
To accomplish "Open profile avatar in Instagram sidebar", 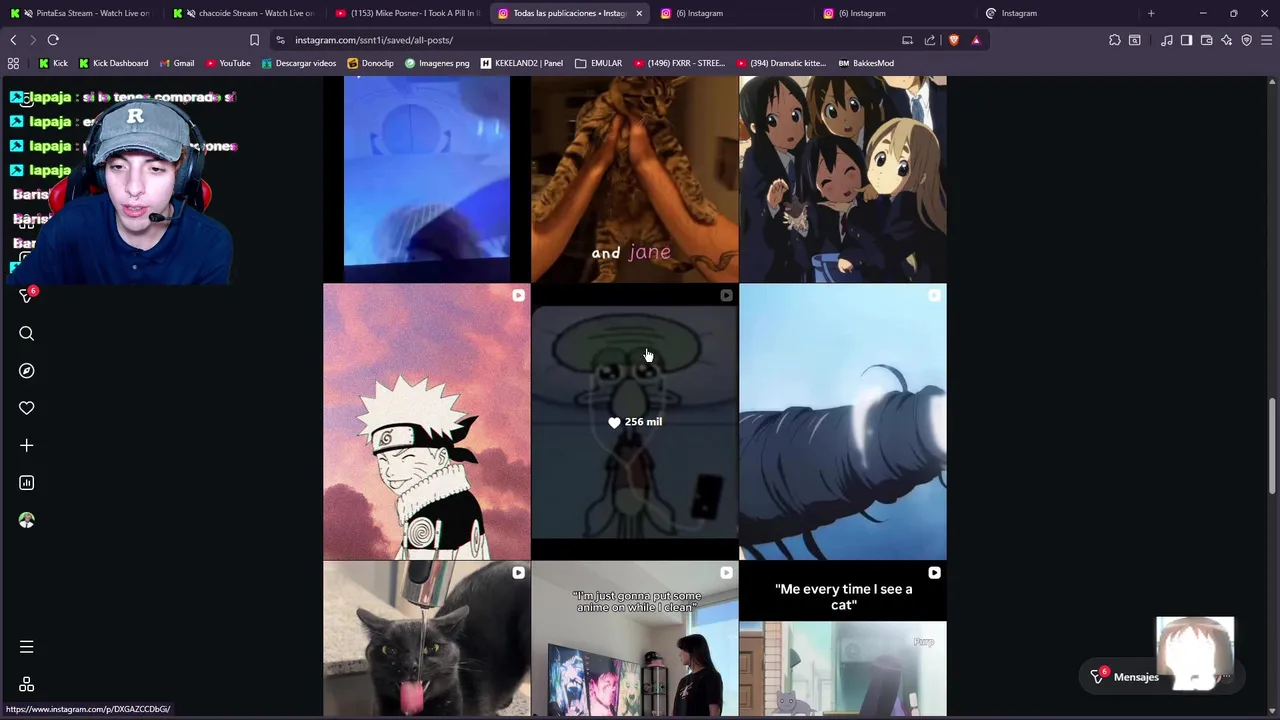I will click(x=27, y=520).
